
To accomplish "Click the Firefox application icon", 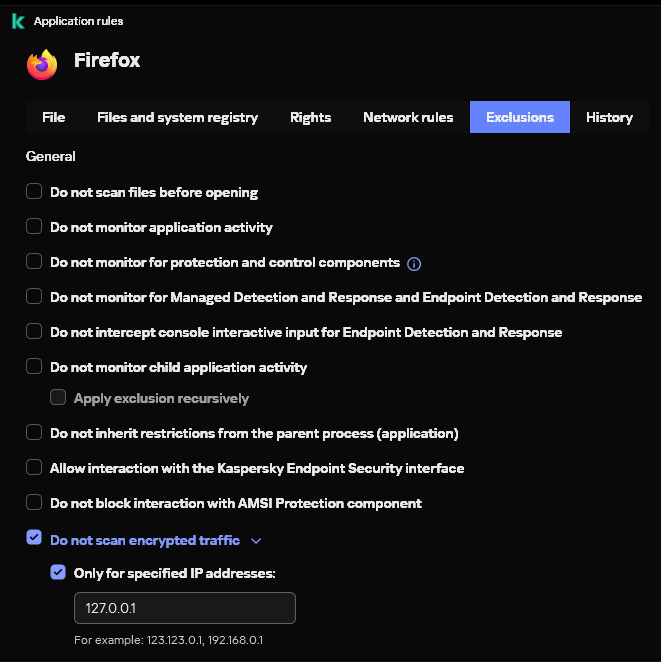I will 42,64.
